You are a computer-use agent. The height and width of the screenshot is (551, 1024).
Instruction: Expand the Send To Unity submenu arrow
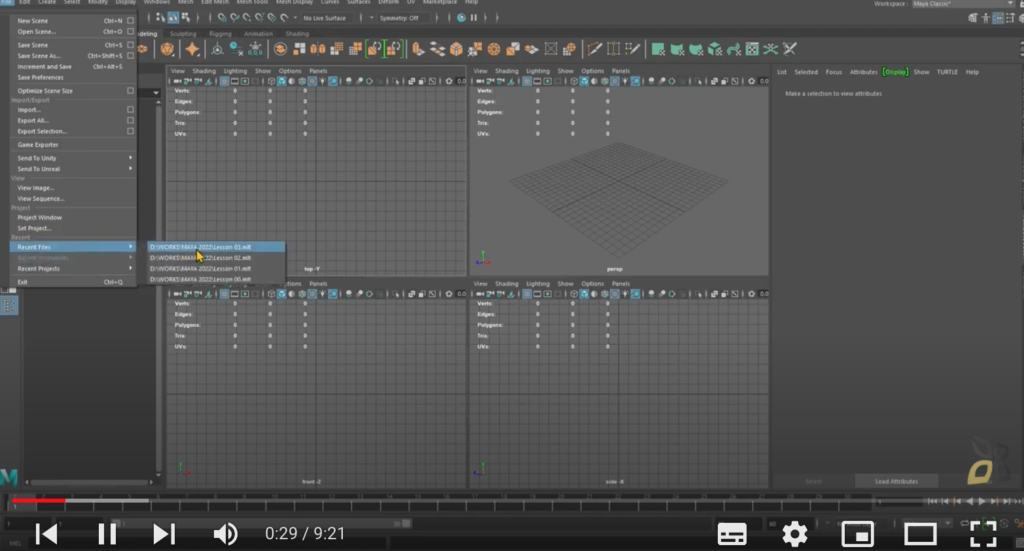pos(131,158)
